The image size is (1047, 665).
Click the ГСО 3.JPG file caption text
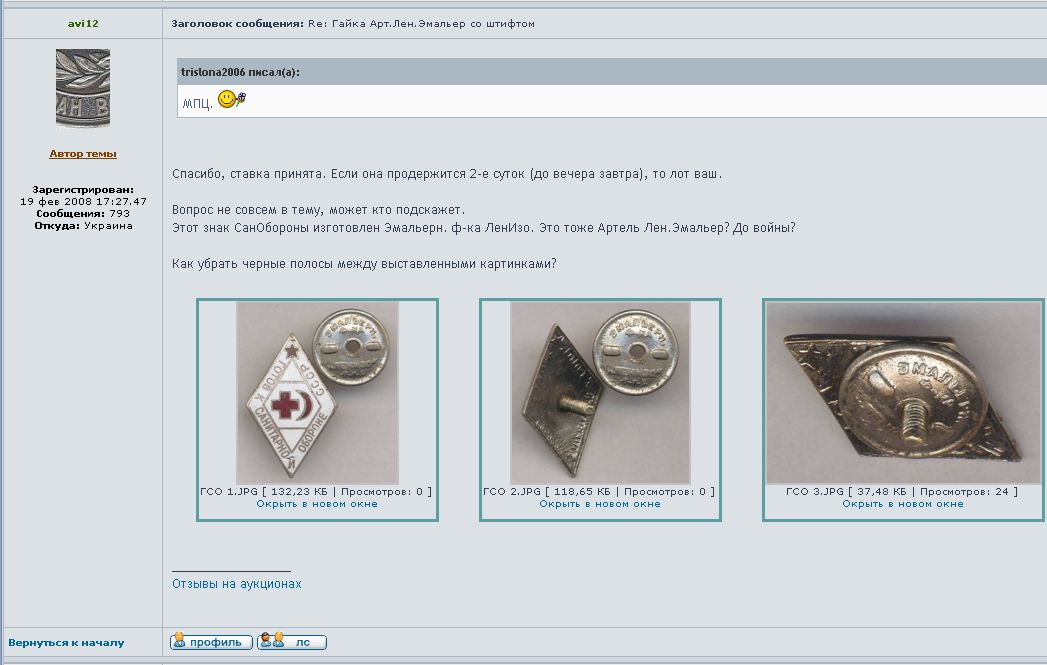coord(903,492)
